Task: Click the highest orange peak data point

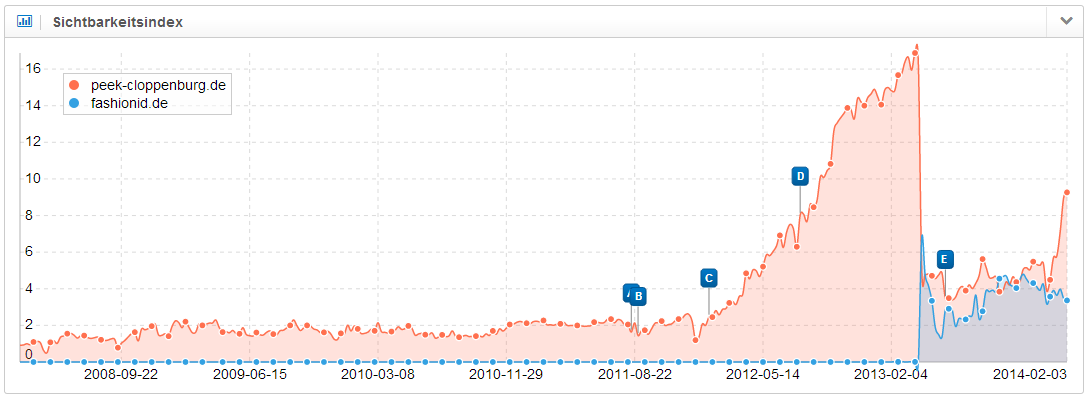Action: pyautogui.click(x=916, y=47)
